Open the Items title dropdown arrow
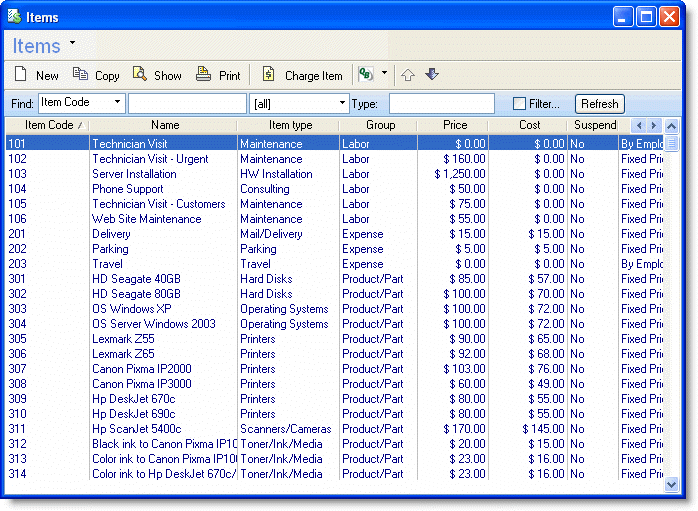The height and width of the screenshot is (511, 698). (73, 44)
